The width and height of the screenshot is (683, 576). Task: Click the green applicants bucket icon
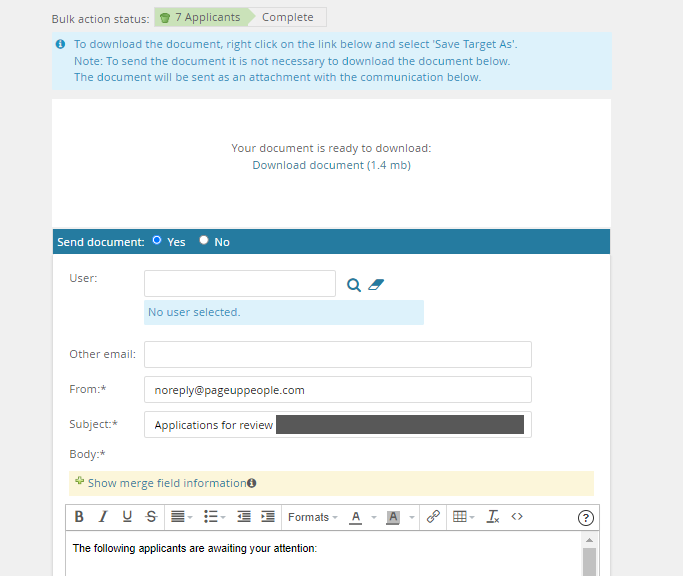[x=165, y=18]
